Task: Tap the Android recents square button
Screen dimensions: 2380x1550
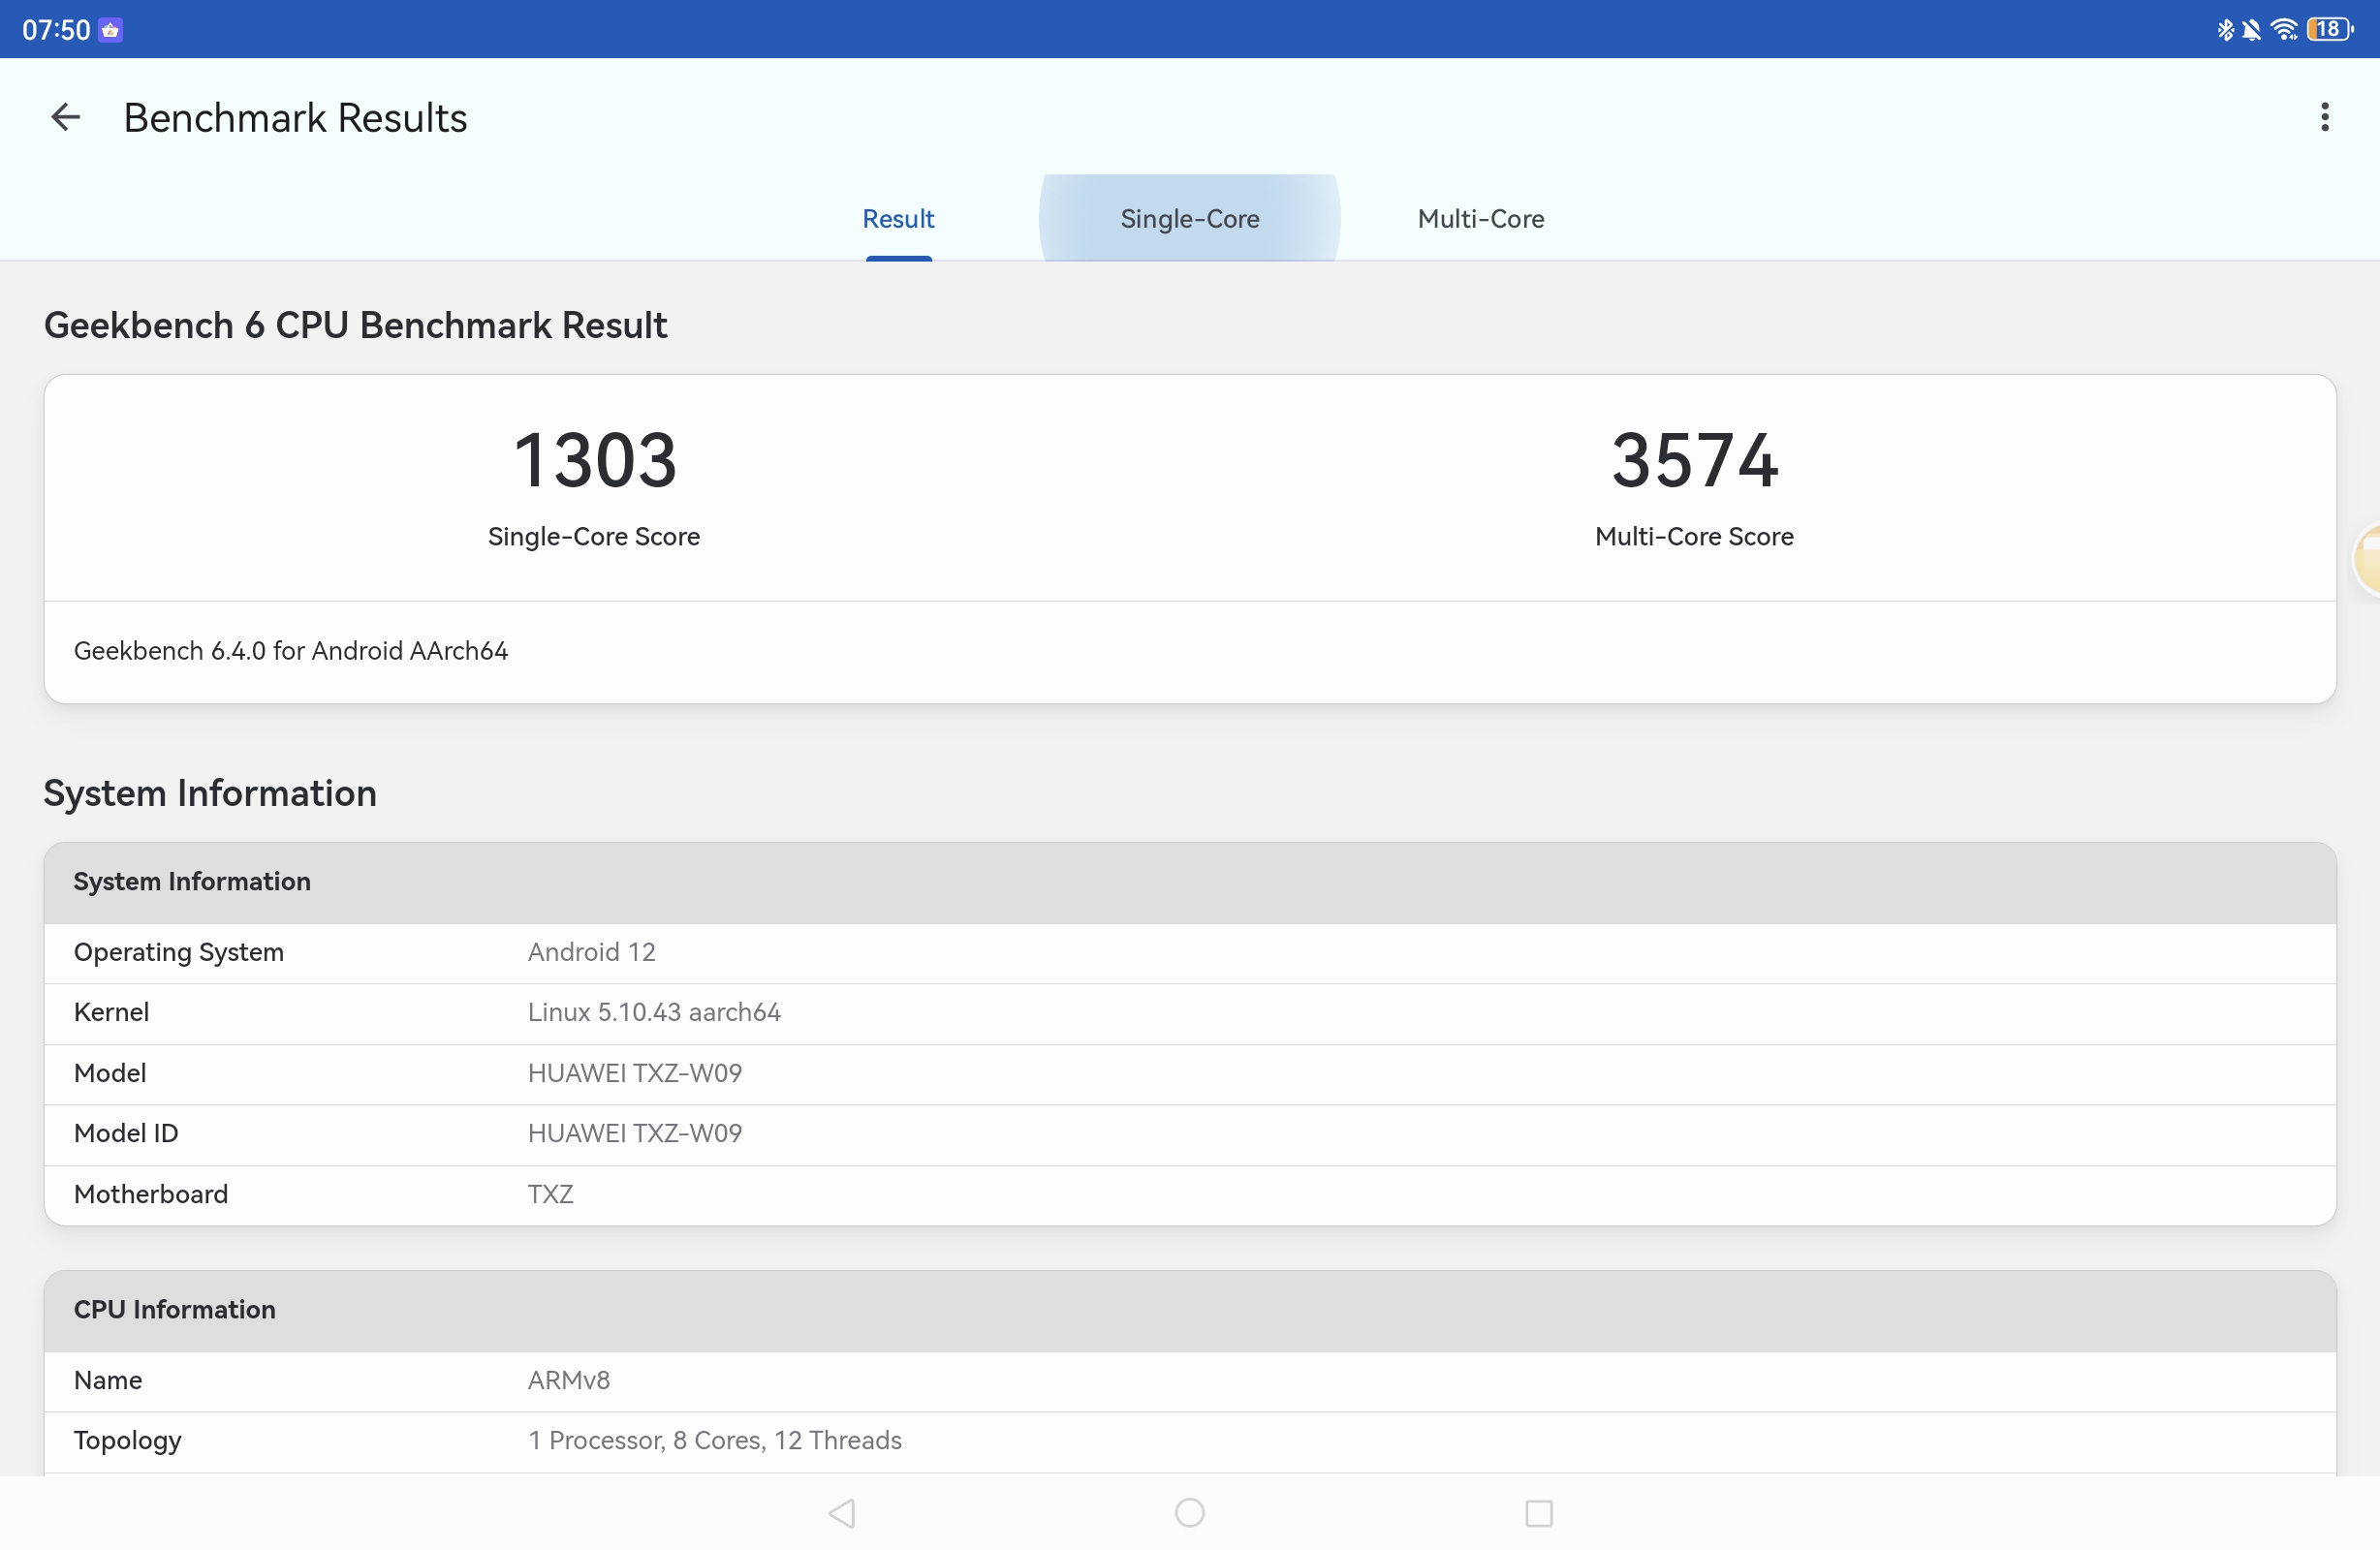Action: (x=1539, y=1513)
